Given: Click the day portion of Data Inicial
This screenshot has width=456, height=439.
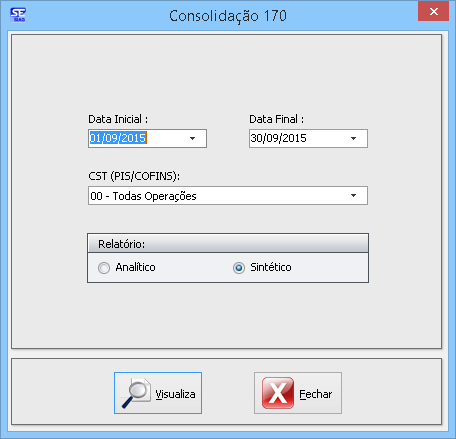Looking at the screenshot, I should click(94, 138).
